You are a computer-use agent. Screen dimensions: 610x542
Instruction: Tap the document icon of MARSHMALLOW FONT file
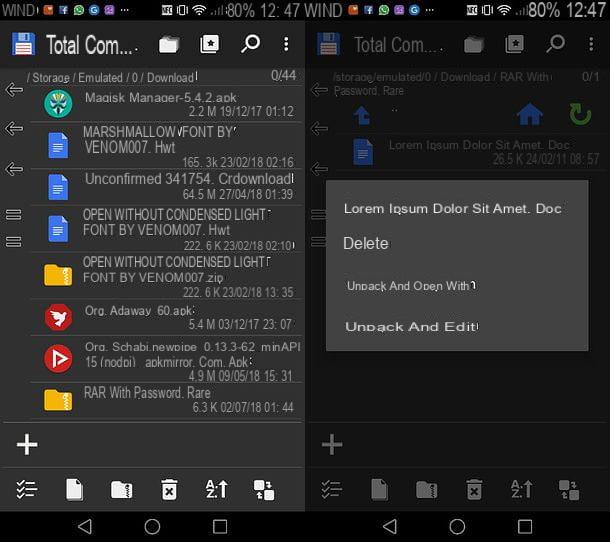58,145
